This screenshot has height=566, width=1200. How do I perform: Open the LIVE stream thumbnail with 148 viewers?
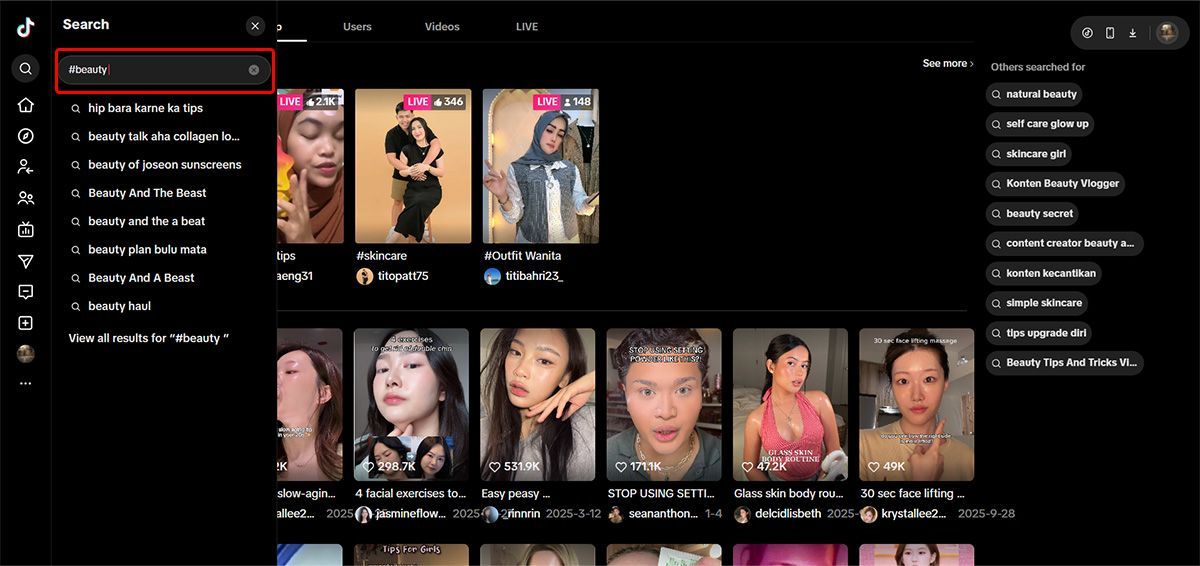point(541,166)
